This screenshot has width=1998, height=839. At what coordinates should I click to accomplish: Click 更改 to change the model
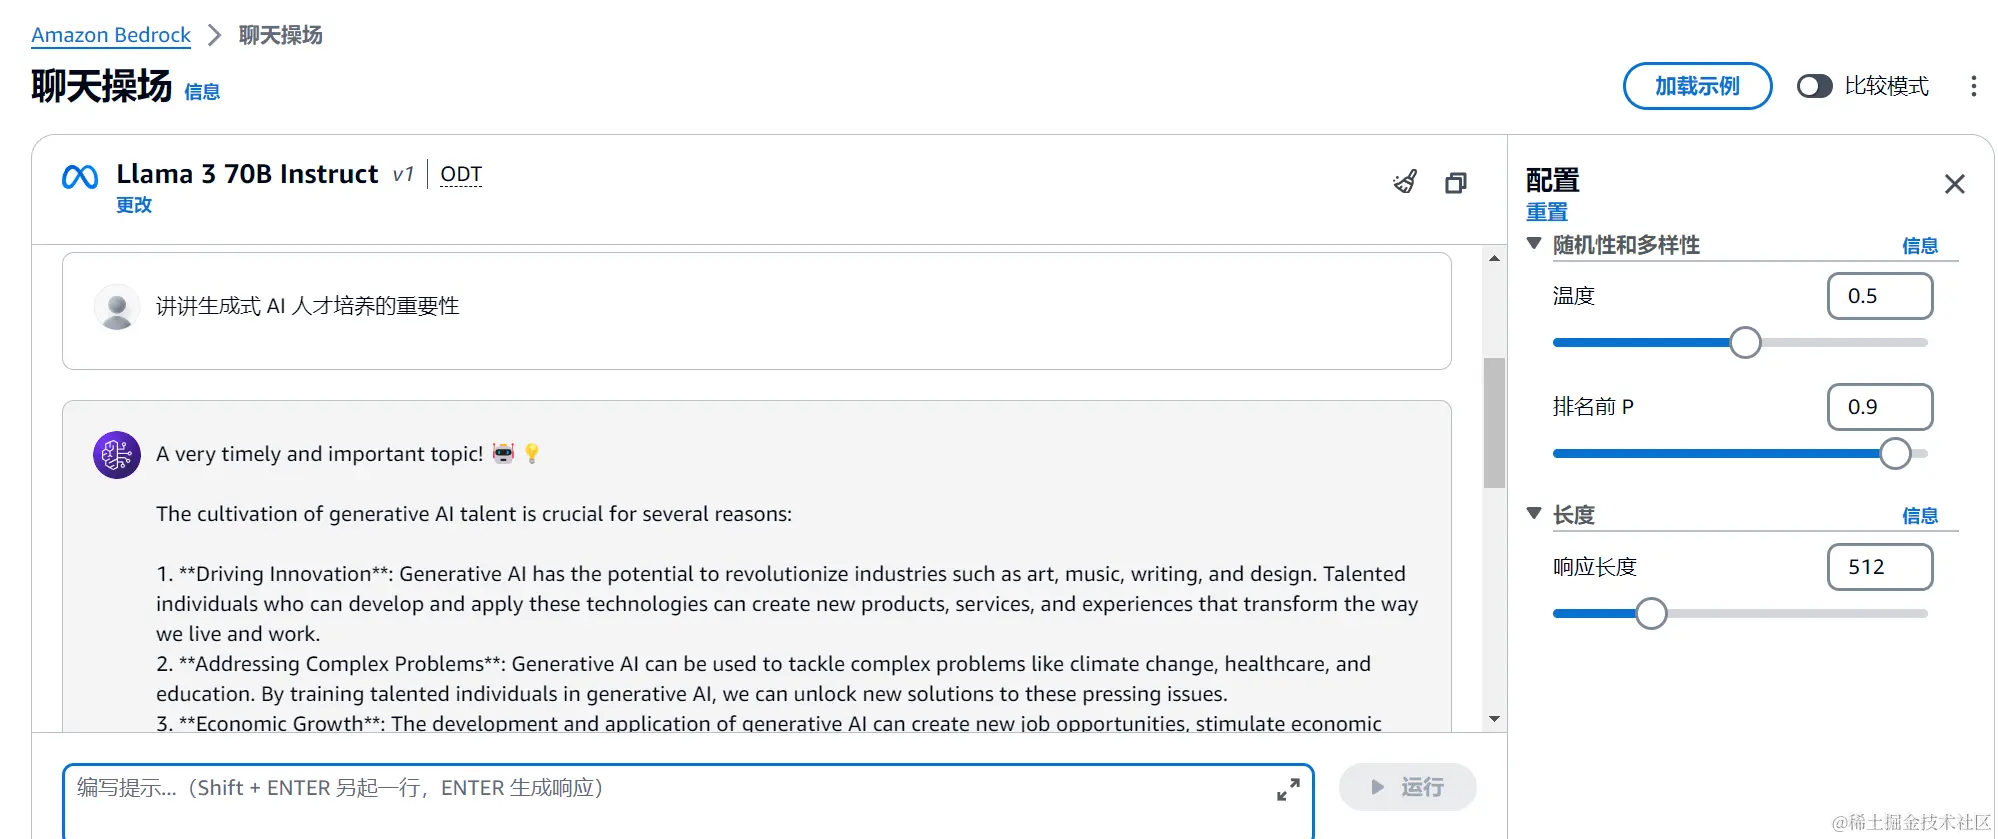click(x=134, y=205)
